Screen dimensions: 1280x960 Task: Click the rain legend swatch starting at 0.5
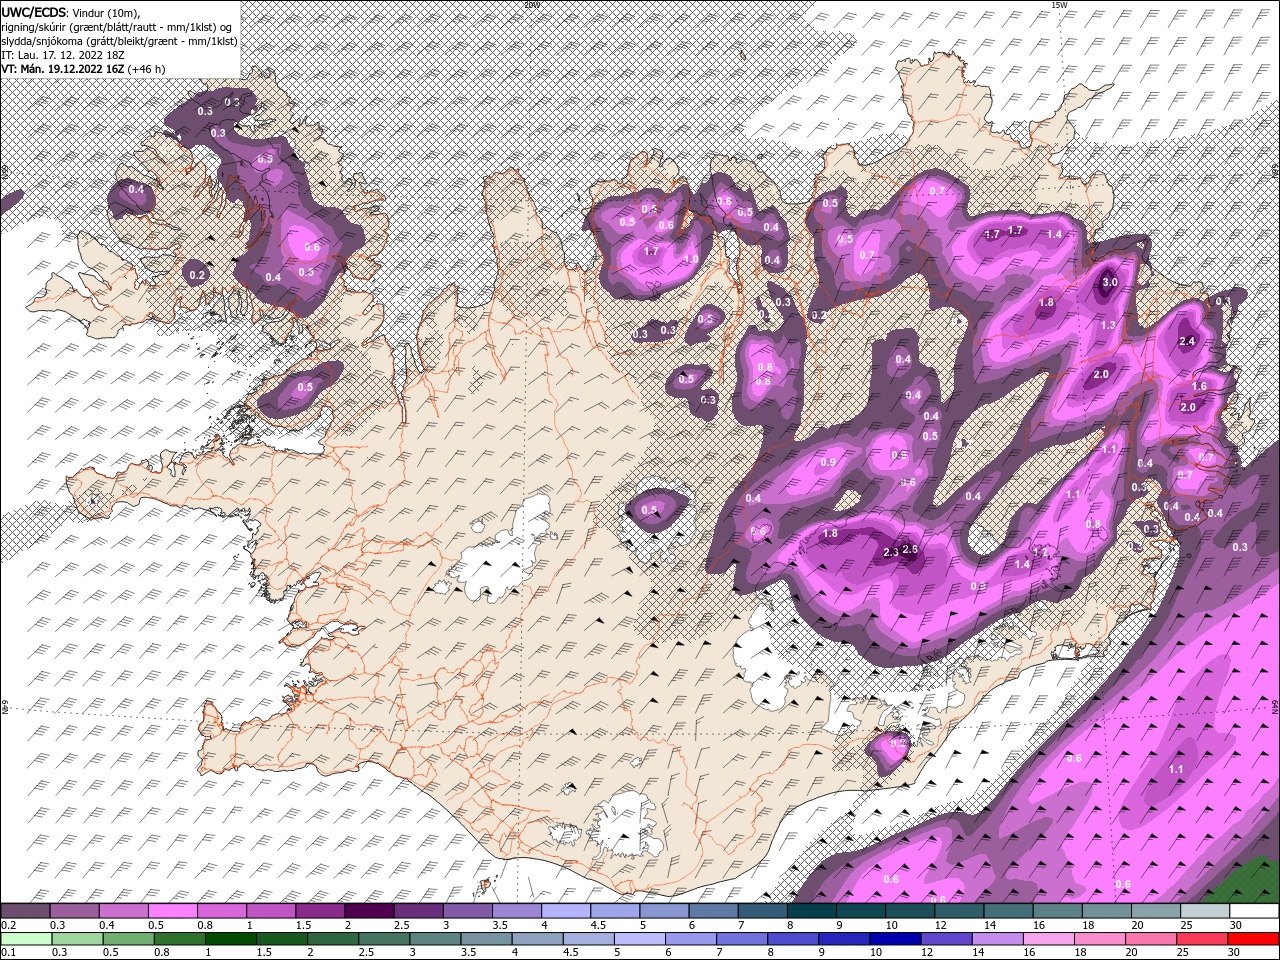129,939
